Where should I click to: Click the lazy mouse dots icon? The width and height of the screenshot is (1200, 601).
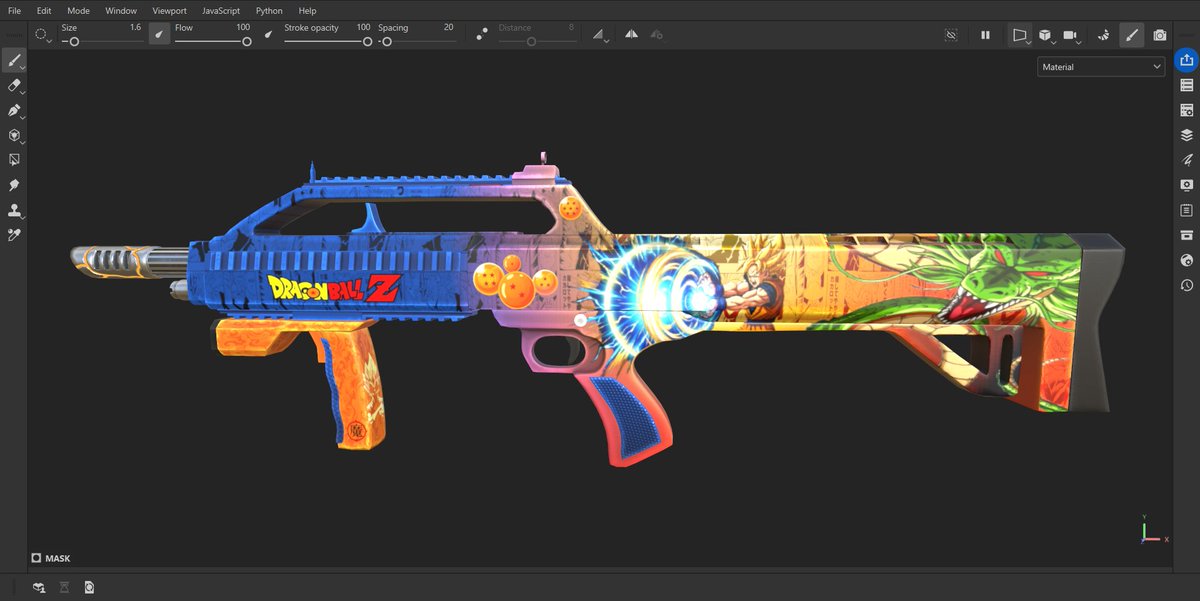482,34
